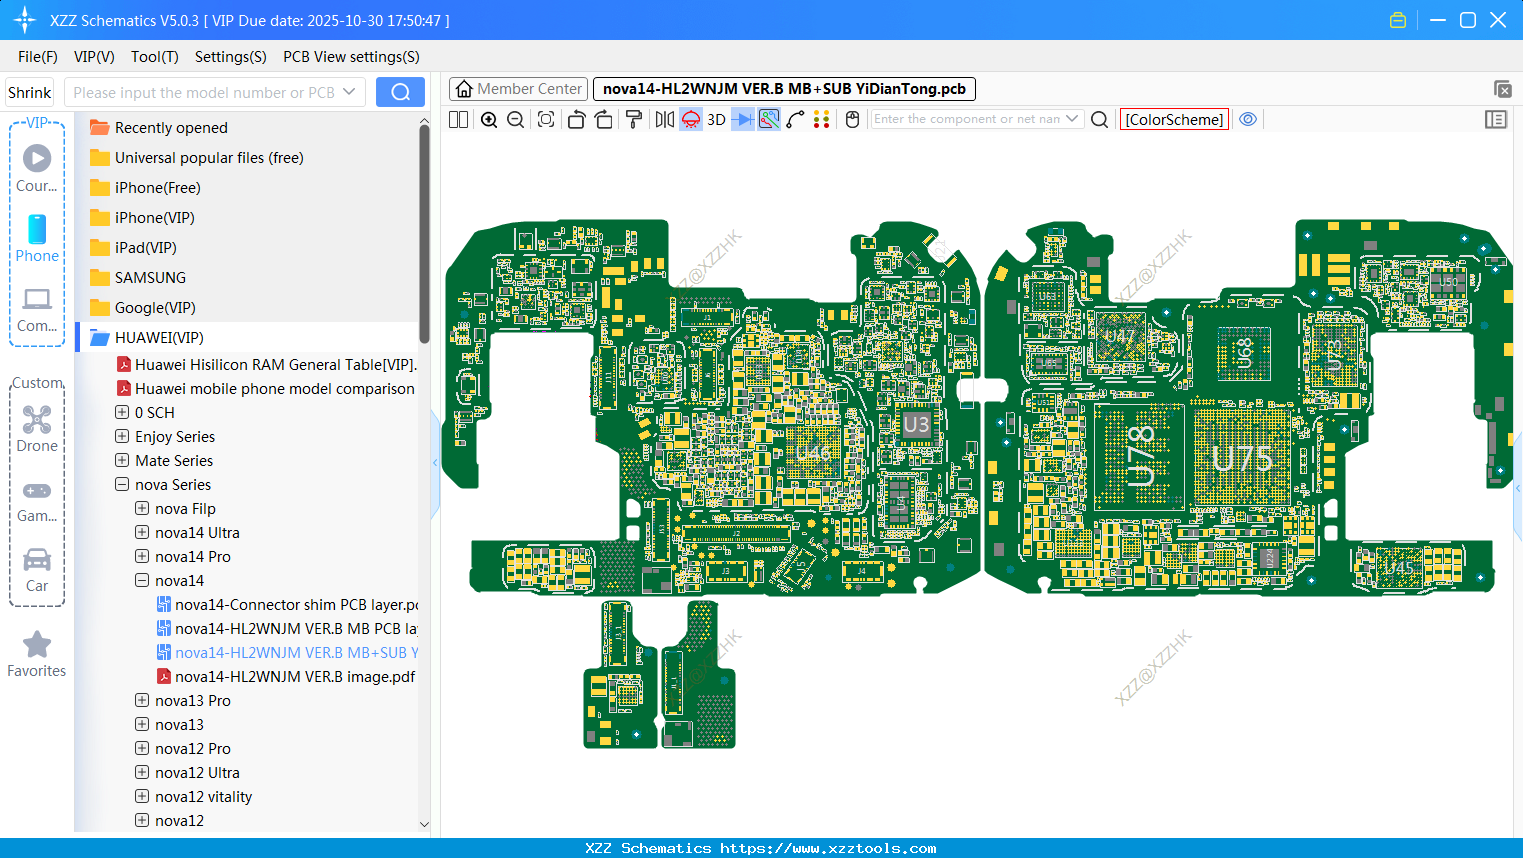This screenshot has height=858, width=1523.
Task: Click the mouse settings icon
Action: point(852,120)
